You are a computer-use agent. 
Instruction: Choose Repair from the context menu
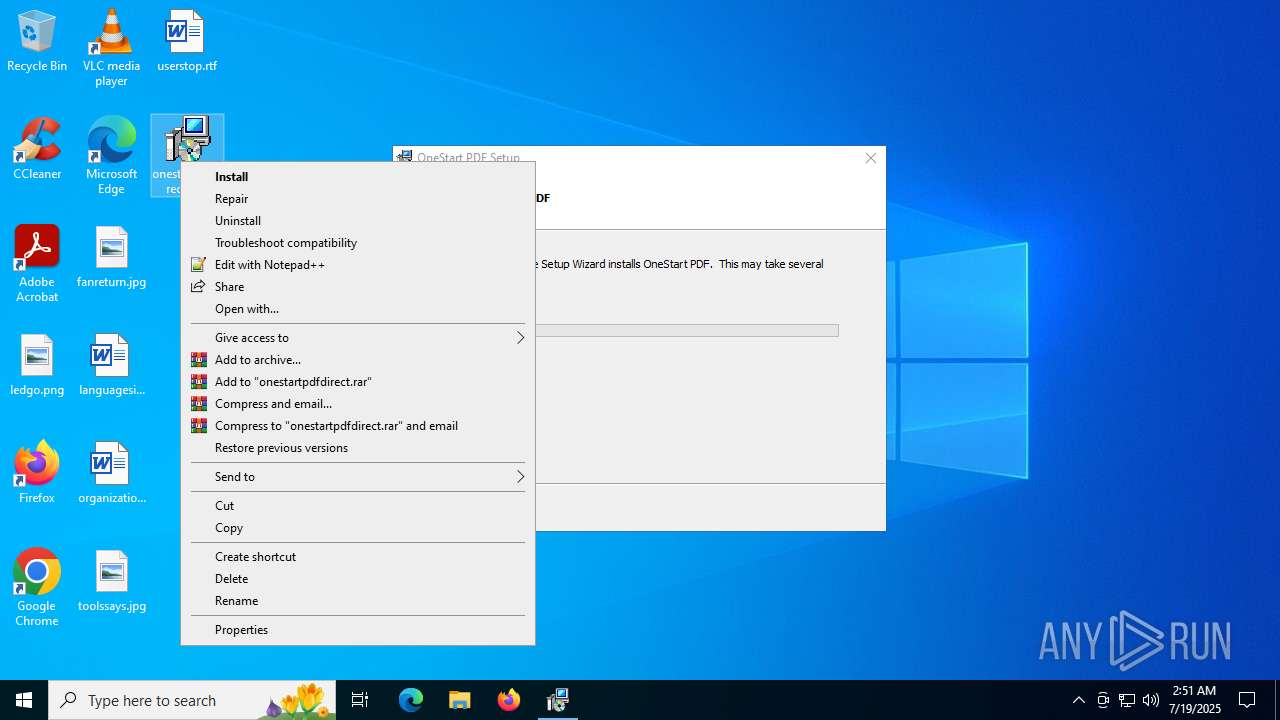358,199
